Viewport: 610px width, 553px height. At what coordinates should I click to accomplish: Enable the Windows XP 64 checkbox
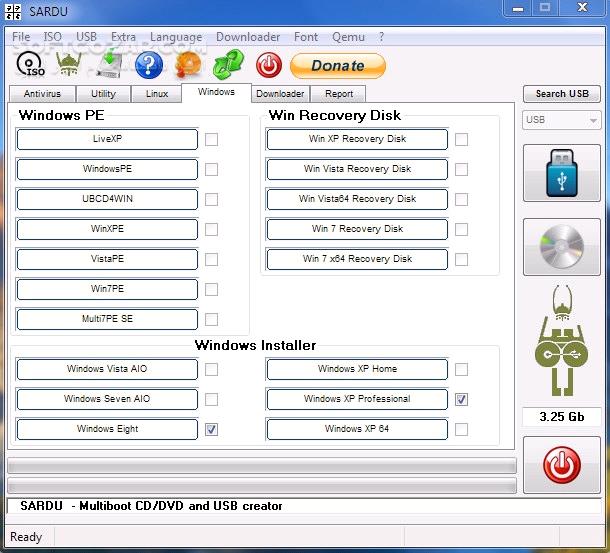click(461, 429)
